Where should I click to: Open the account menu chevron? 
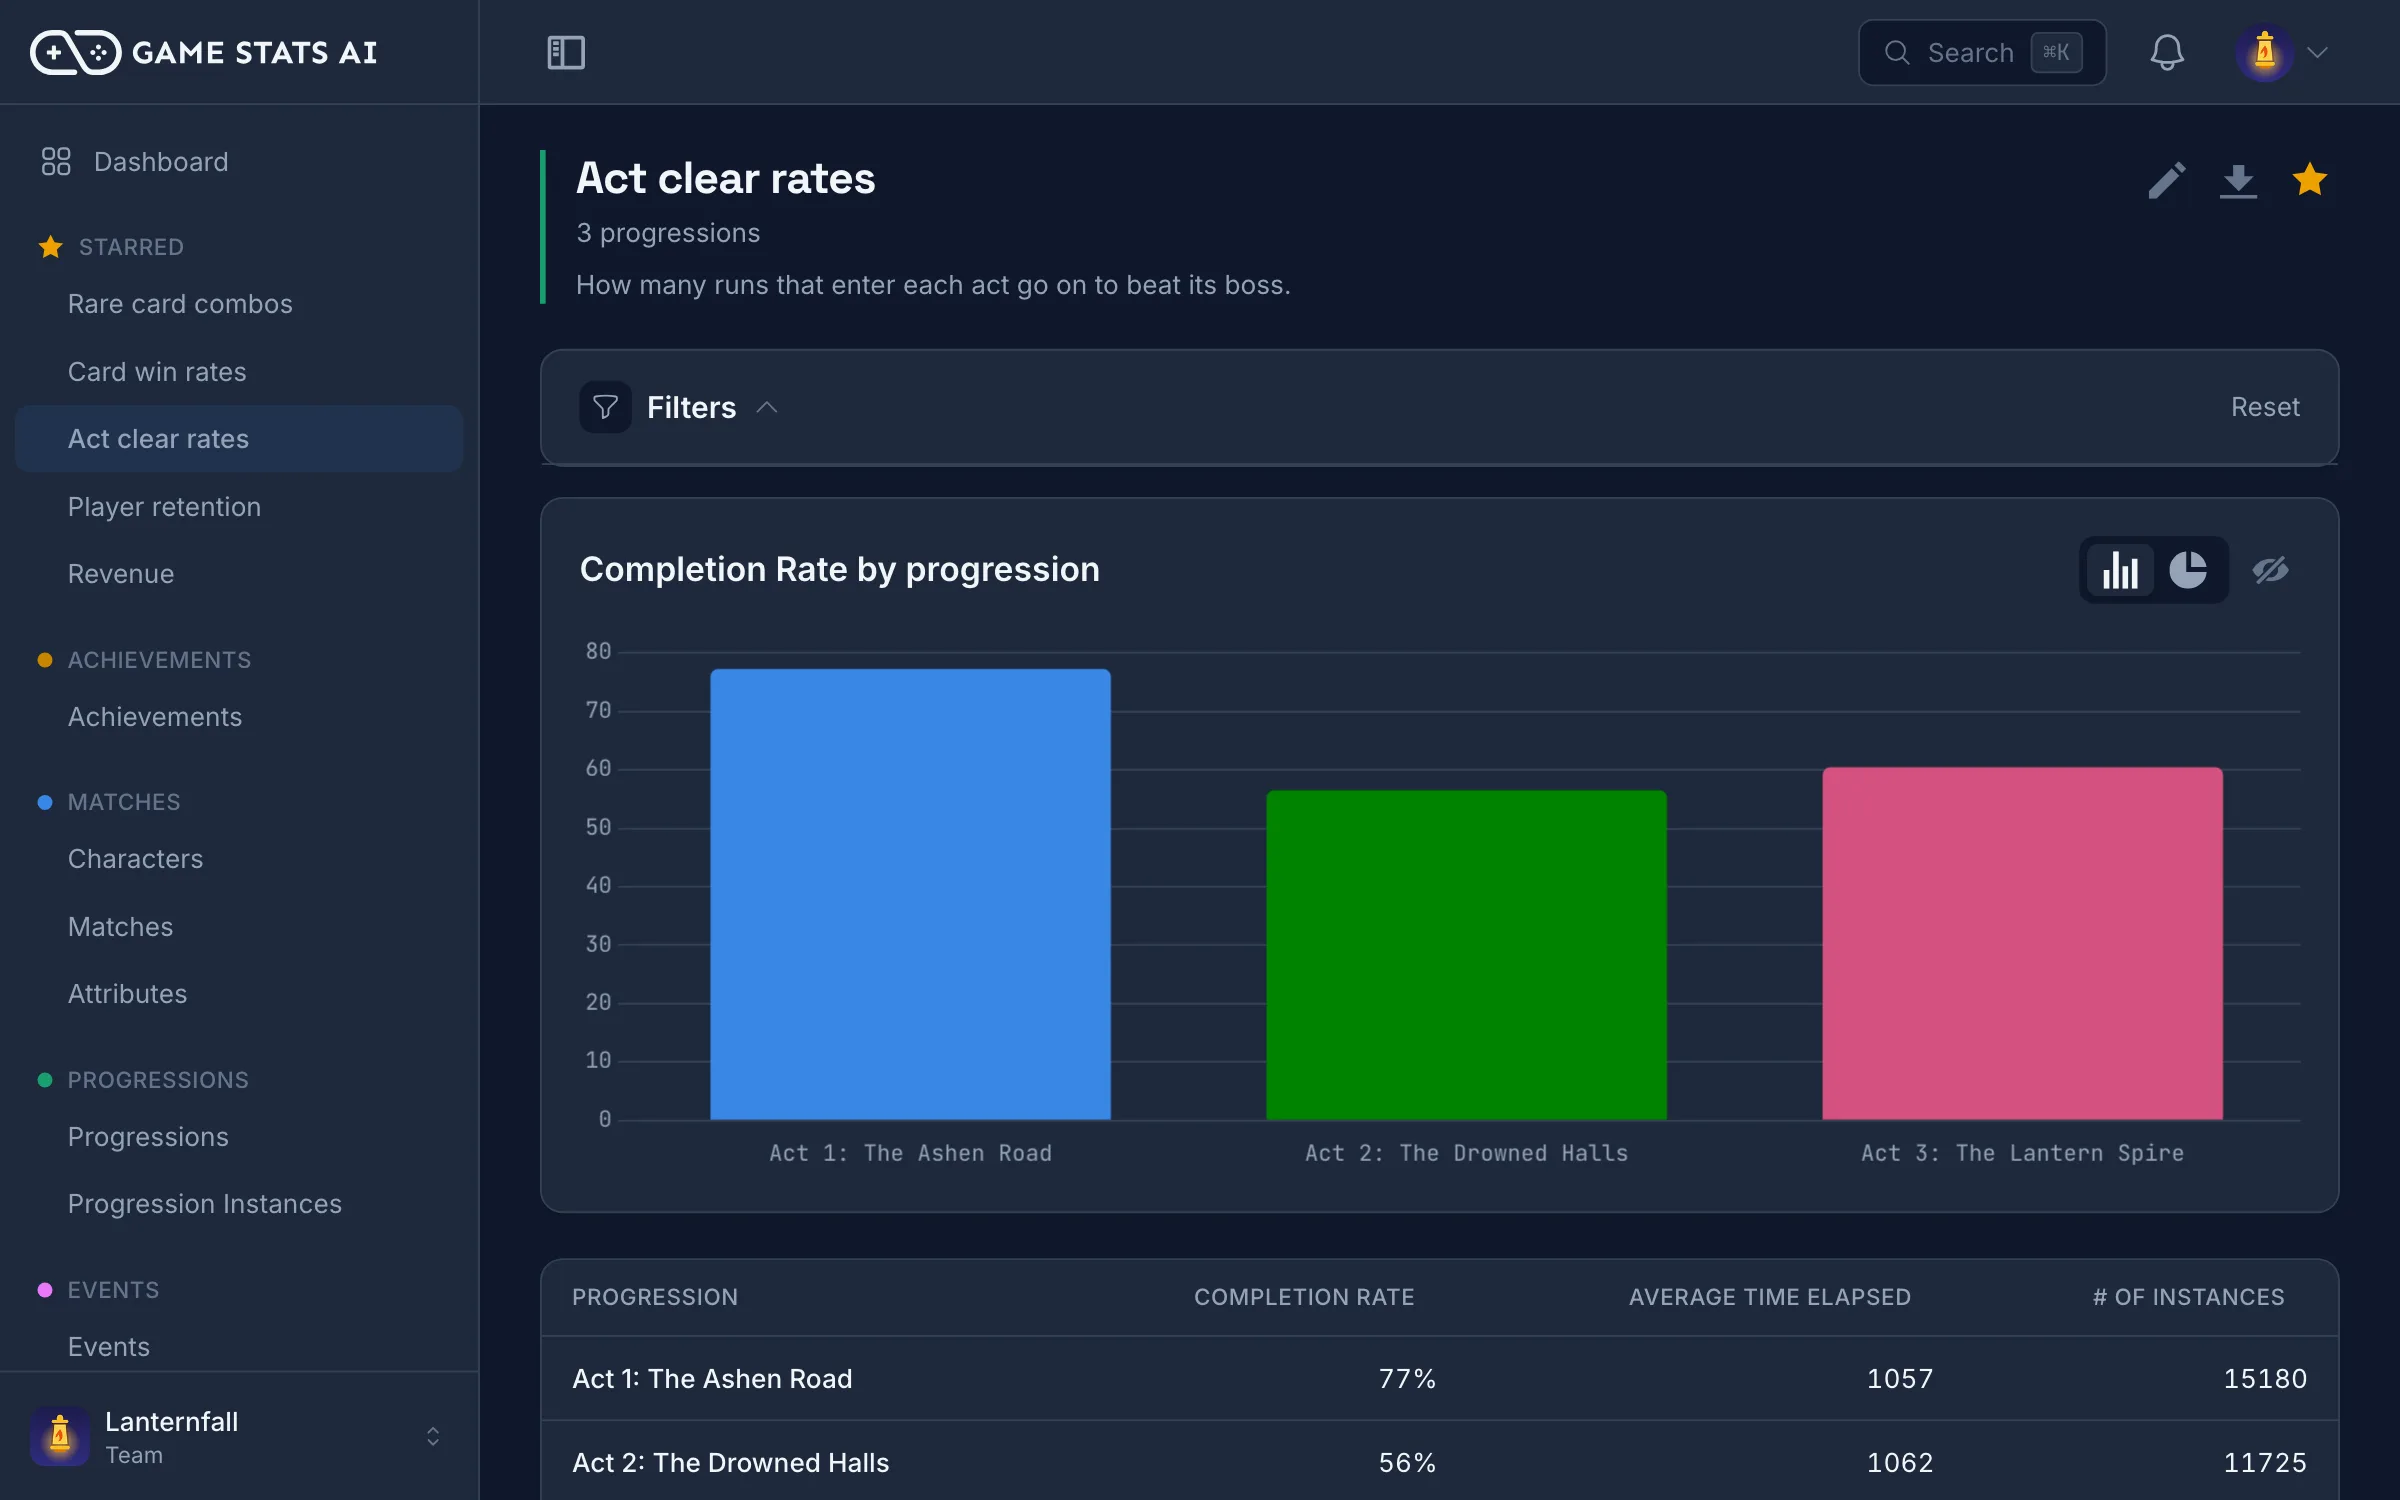pyautogui.click(x=2318, y=52)
